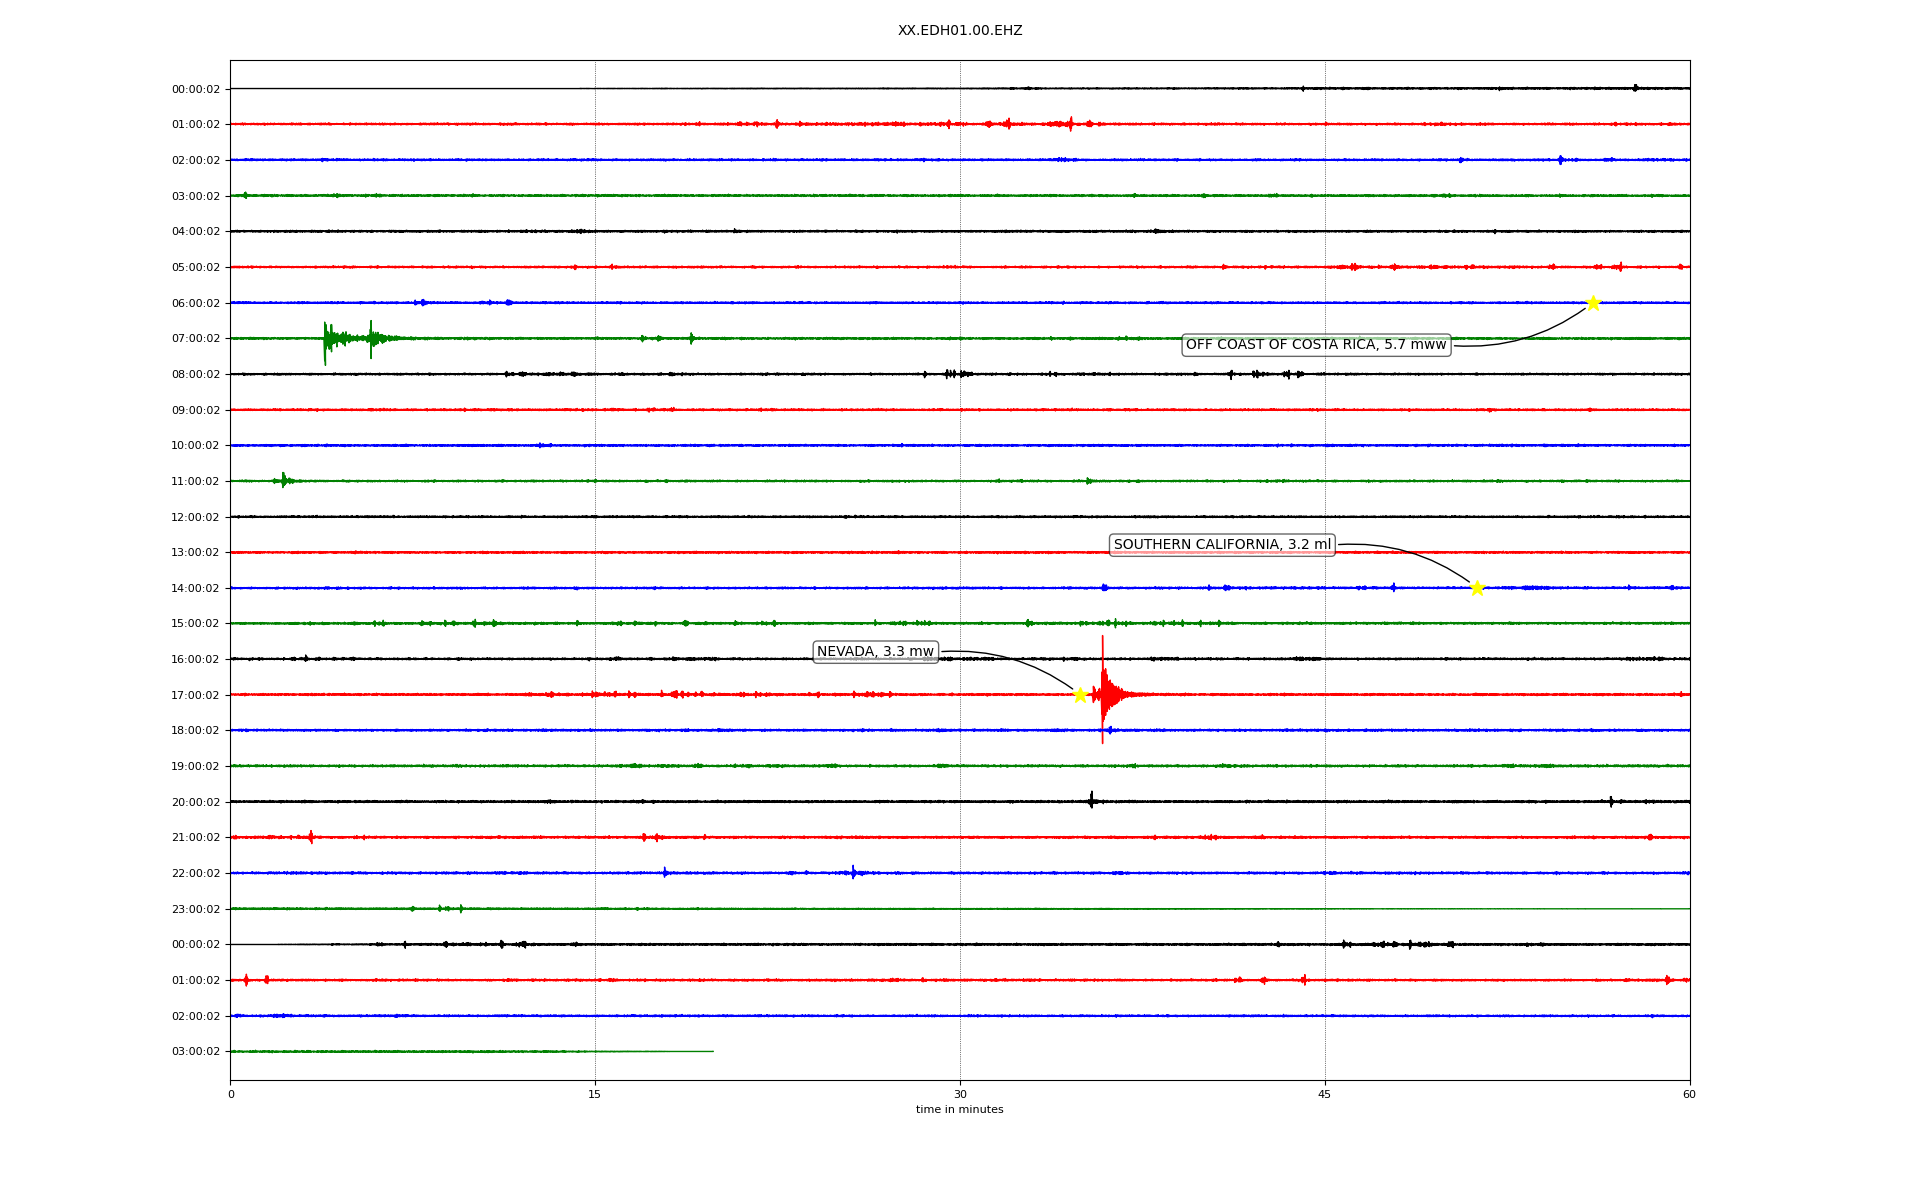Click the large red seismic spike at 17:00:02
The height and width of the screenshot is (1200, 1920).
(1103, 692)
